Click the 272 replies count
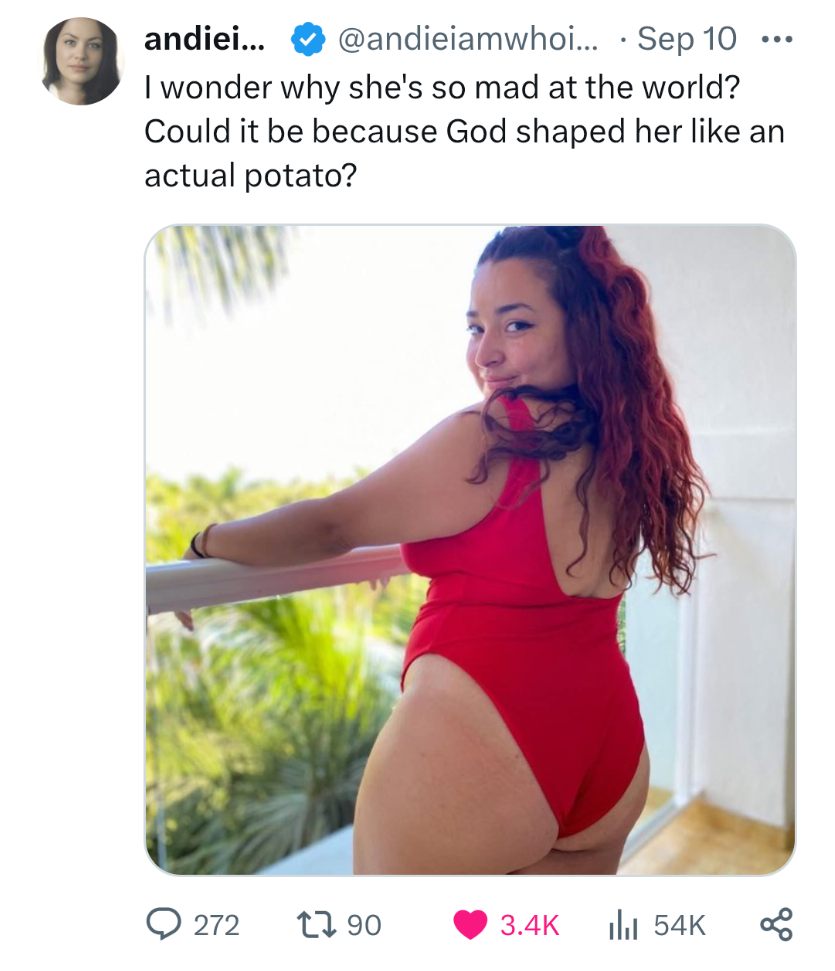This screenshot has width=835, height=971. [x=216, y=926]
